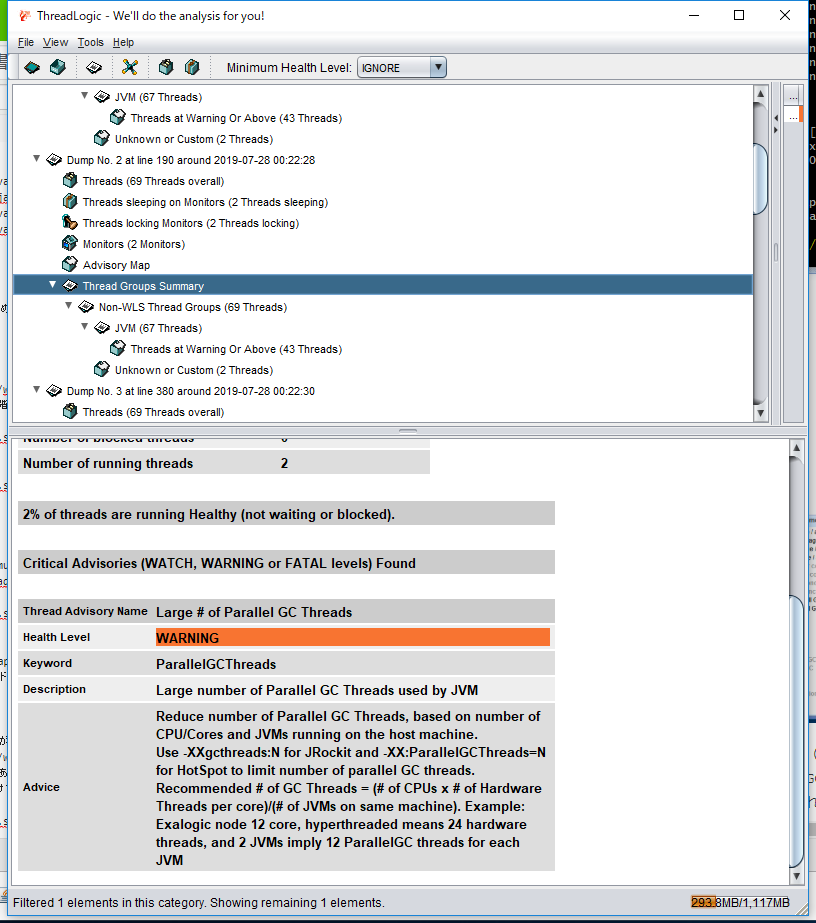Click the details pane vertical scrollbar thumb

(796, 730)
